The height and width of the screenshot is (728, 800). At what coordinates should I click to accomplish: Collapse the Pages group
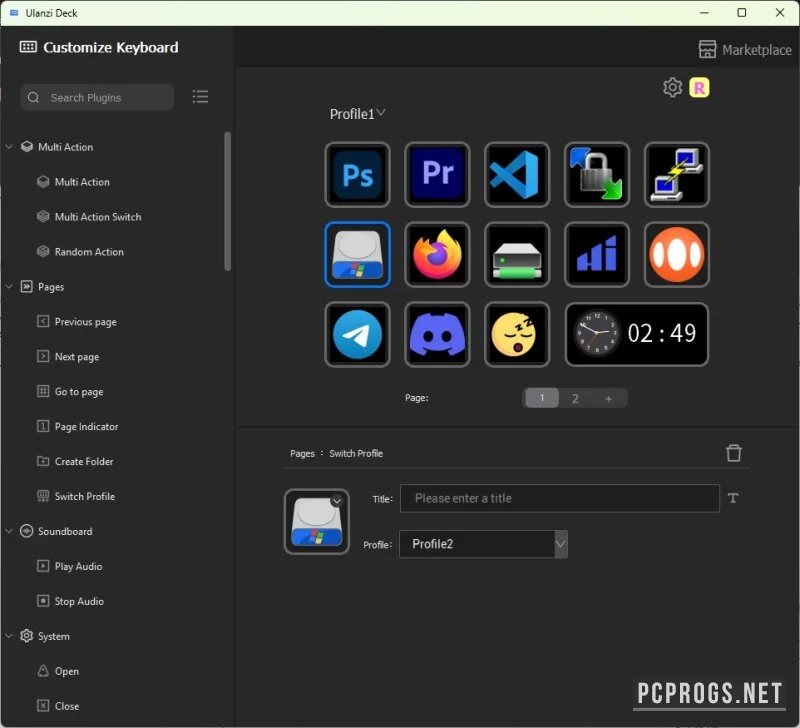(x=9, y=286)
